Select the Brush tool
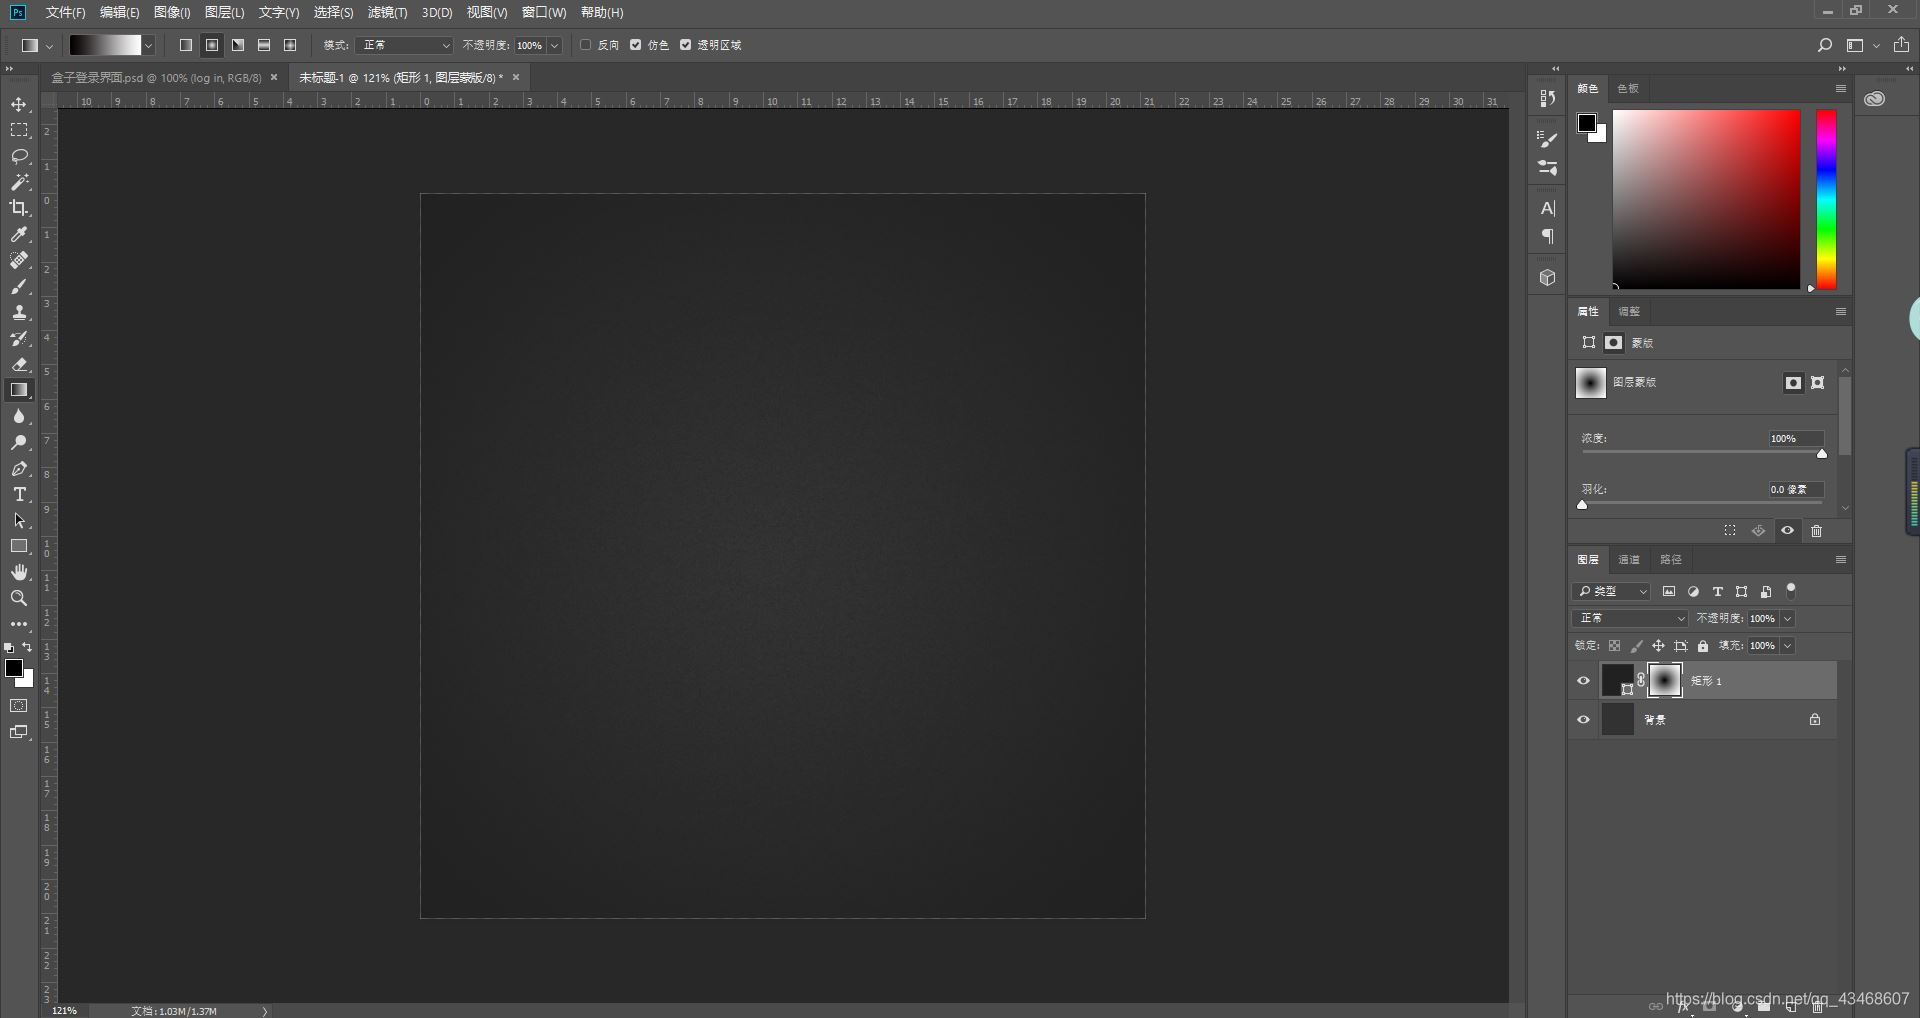The image size is (1920, 1018). tap(19, 287)
